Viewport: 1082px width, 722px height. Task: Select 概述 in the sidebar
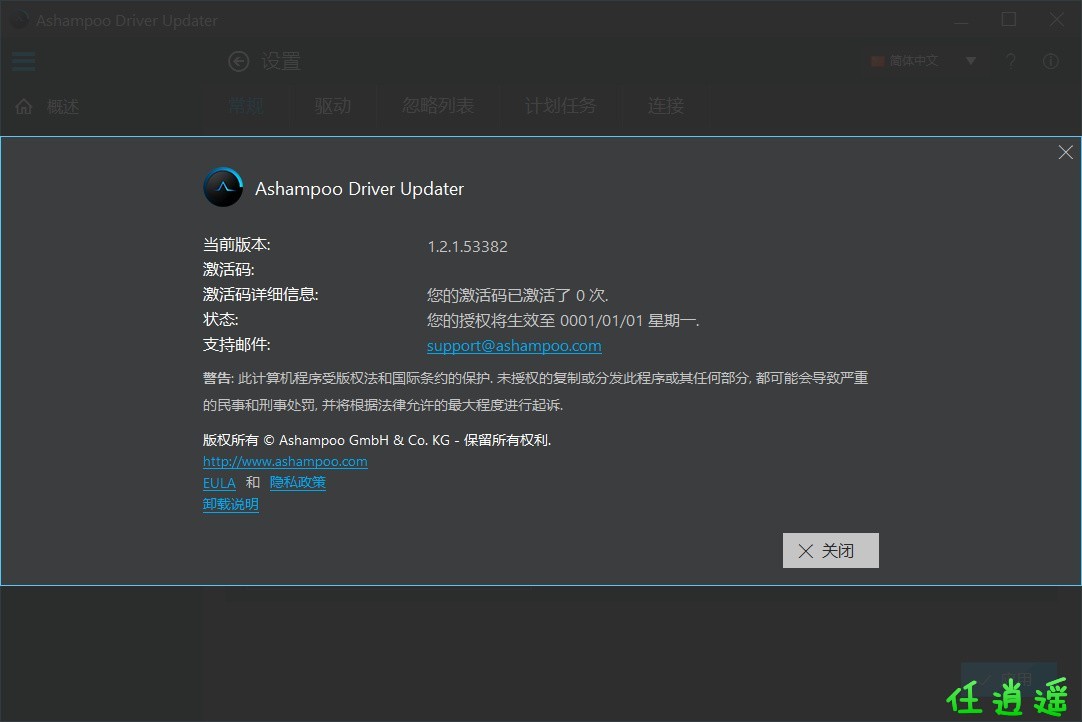click(x=63, y=107)
